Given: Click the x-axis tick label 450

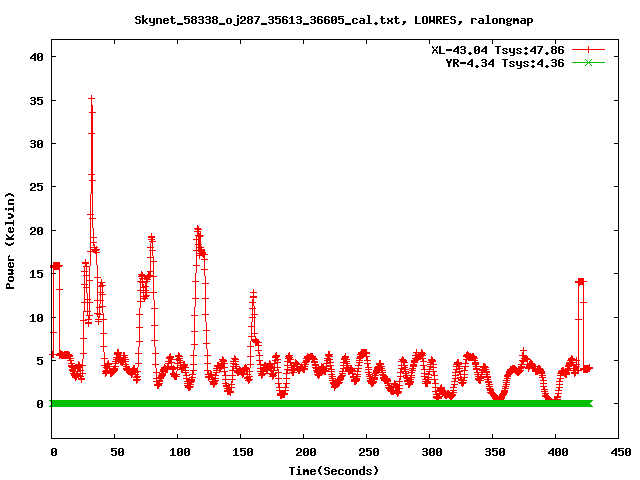Looking at the screenshot, I should [x=621, y=452].
